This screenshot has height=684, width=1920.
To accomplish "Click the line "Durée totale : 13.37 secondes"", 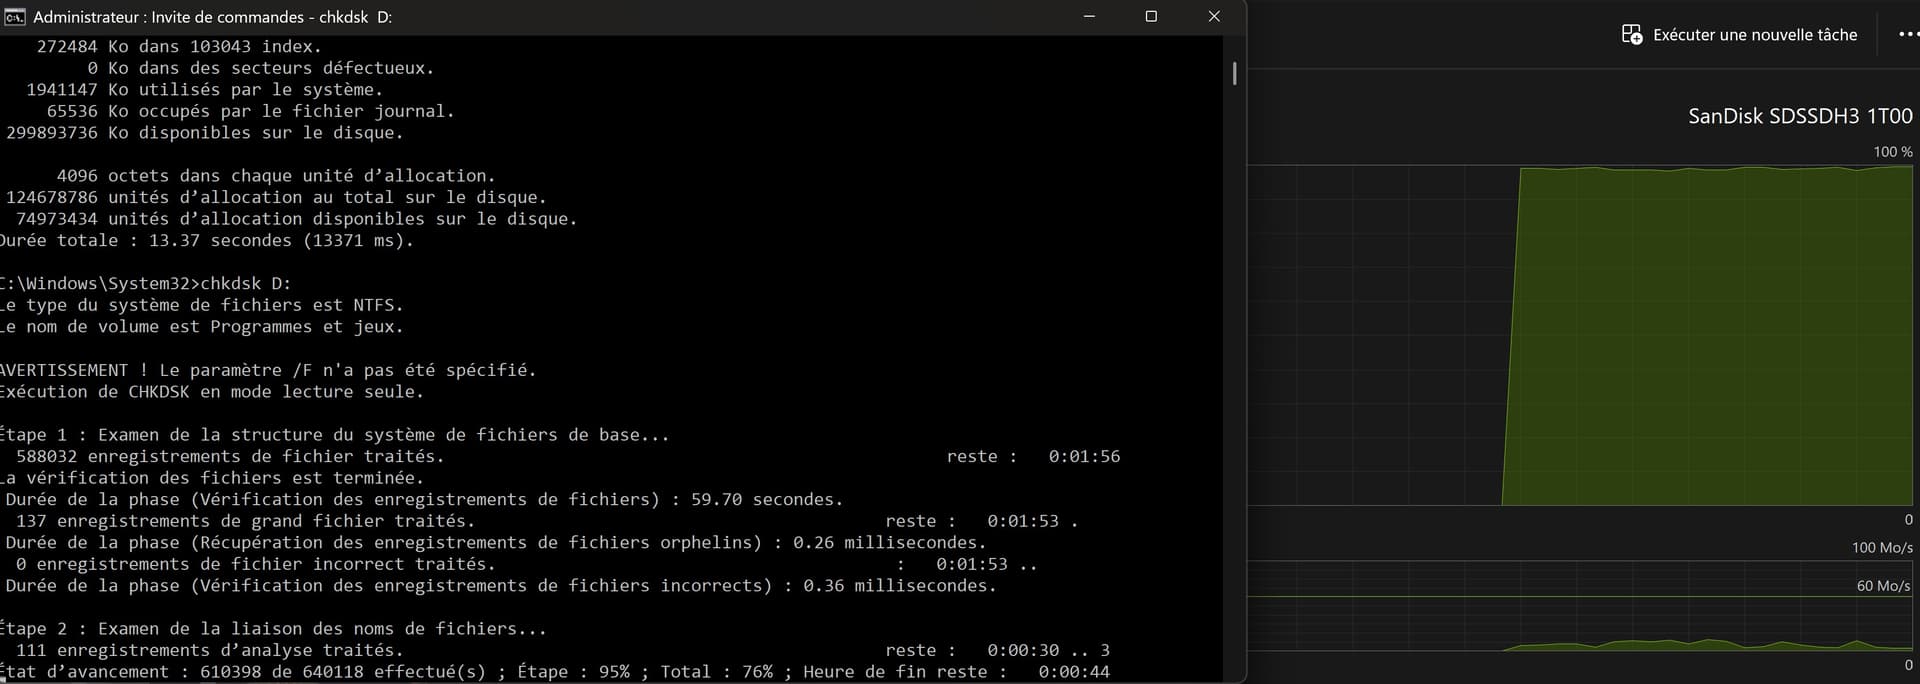I will pos(207,241).
